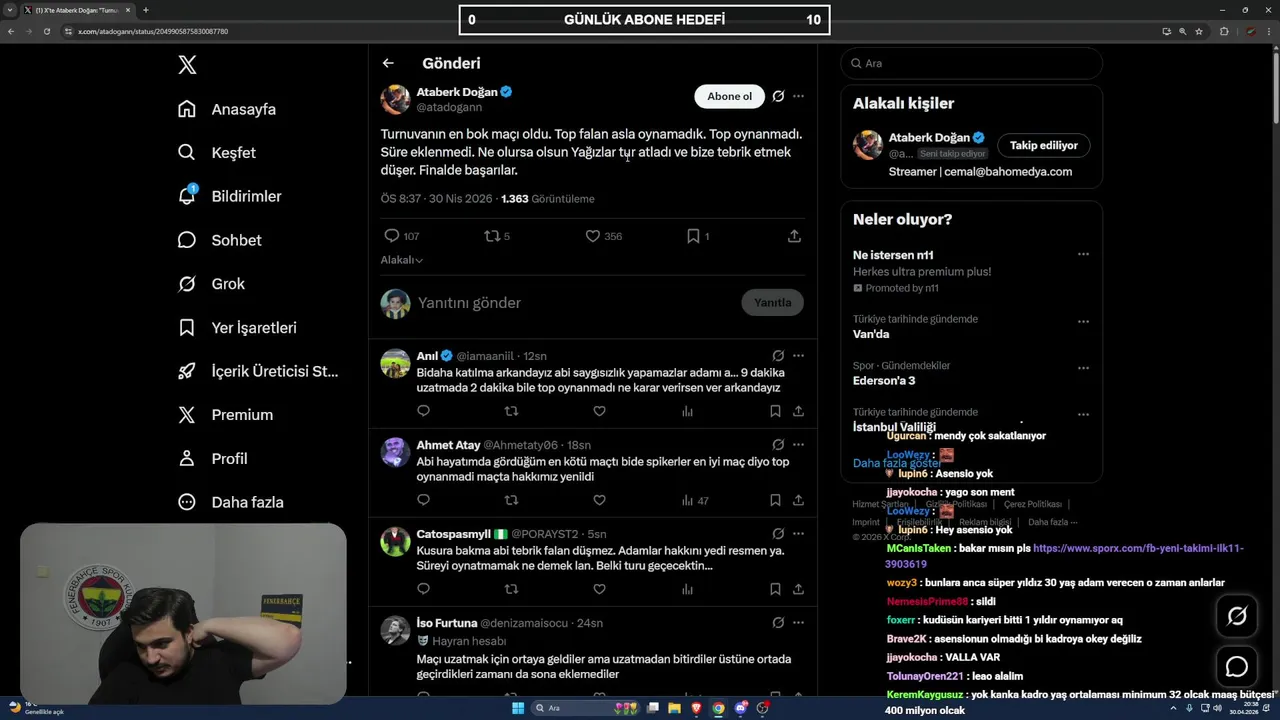Open more options on Catospasmyll's reply

(x=798, y=533)
